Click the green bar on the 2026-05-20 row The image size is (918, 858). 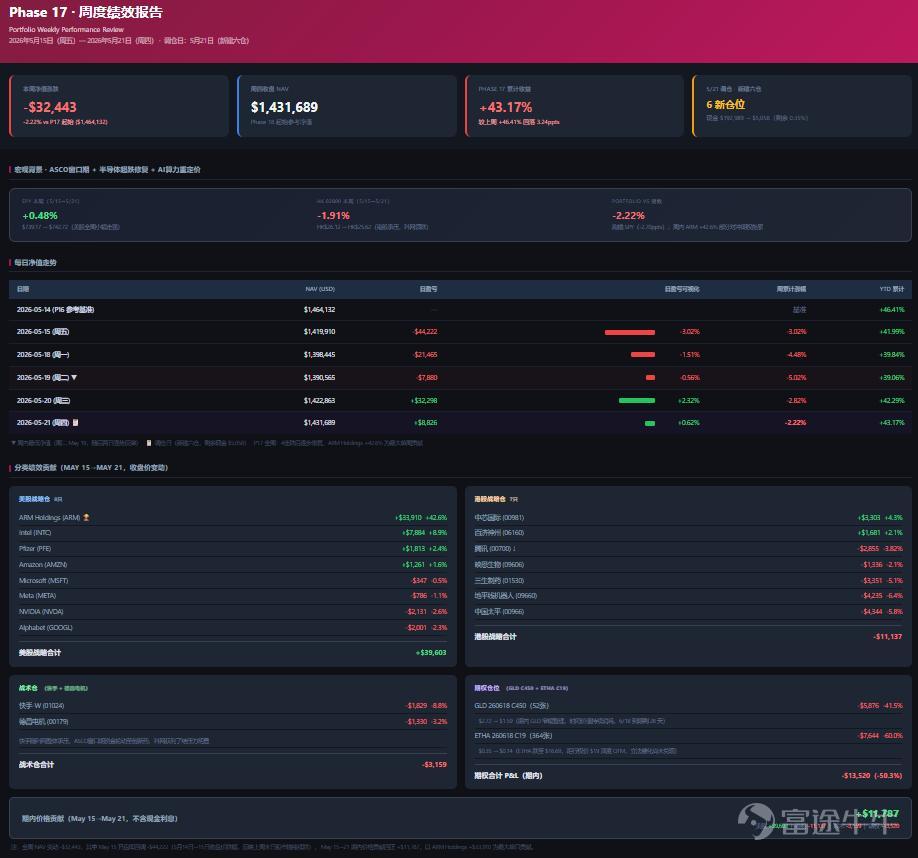click(x=636, y=401)
